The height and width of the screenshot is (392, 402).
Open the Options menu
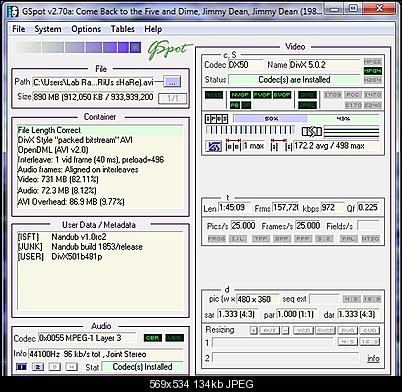click(86, 29)
